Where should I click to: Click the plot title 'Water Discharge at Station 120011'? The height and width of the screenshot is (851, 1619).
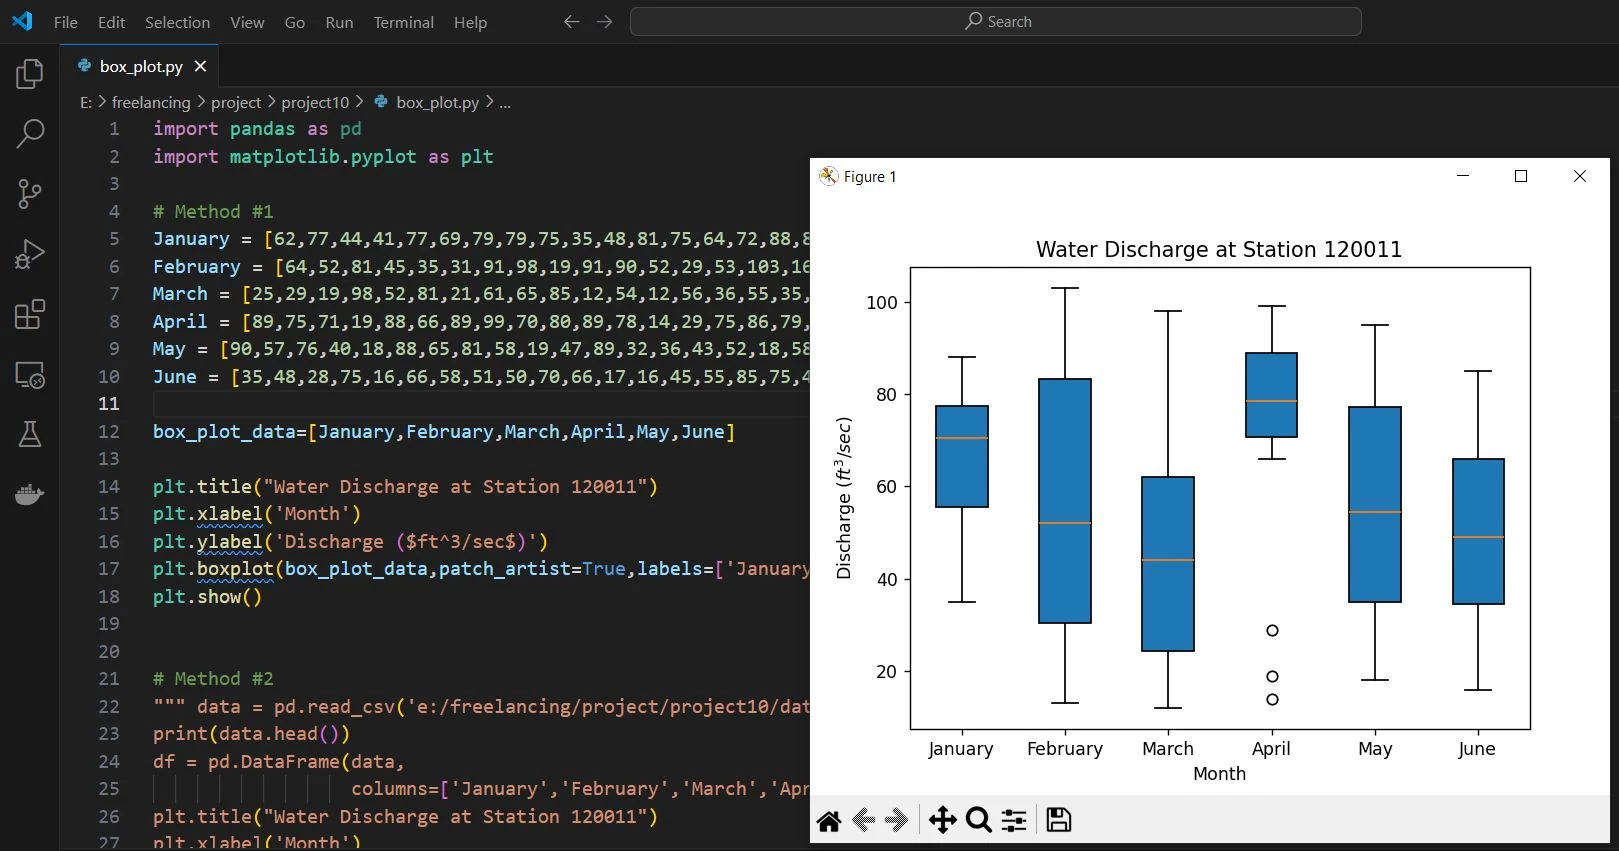click(x=1219, y=249)
